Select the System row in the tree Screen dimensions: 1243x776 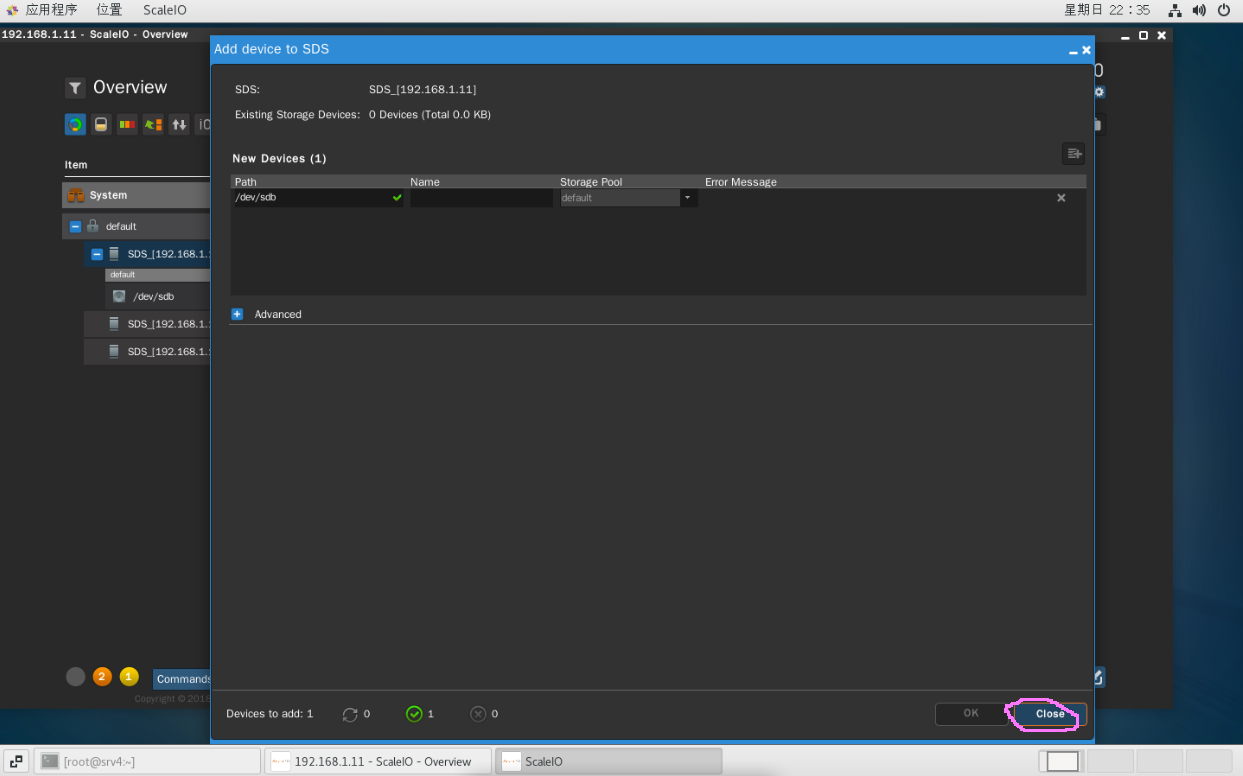pyautogui.click(x=136, y=195)
